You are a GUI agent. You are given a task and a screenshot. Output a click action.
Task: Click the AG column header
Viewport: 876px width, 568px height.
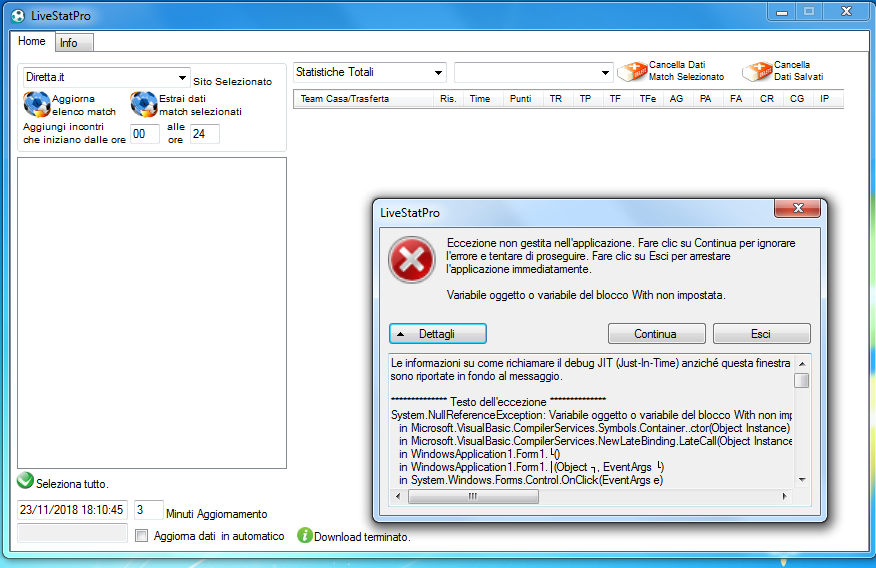click(x=677, y=99)
